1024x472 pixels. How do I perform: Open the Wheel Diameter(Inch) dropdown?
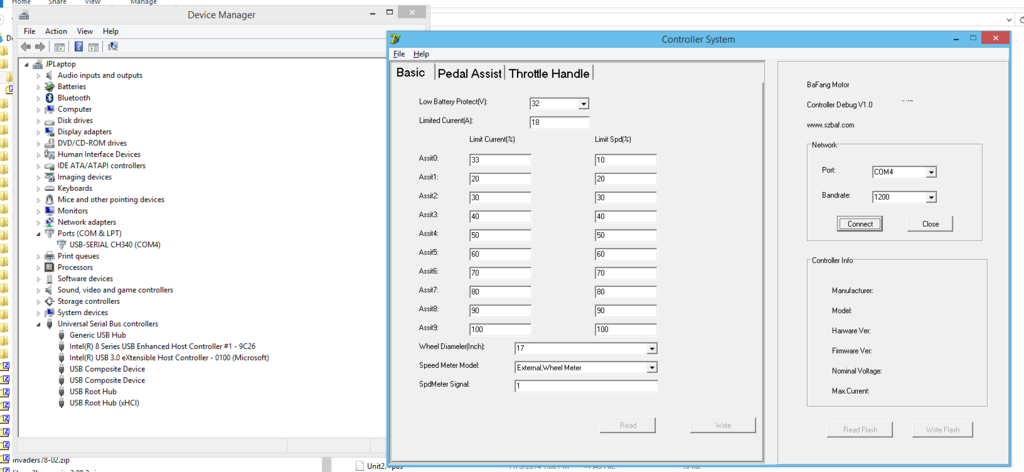point(652,349)
